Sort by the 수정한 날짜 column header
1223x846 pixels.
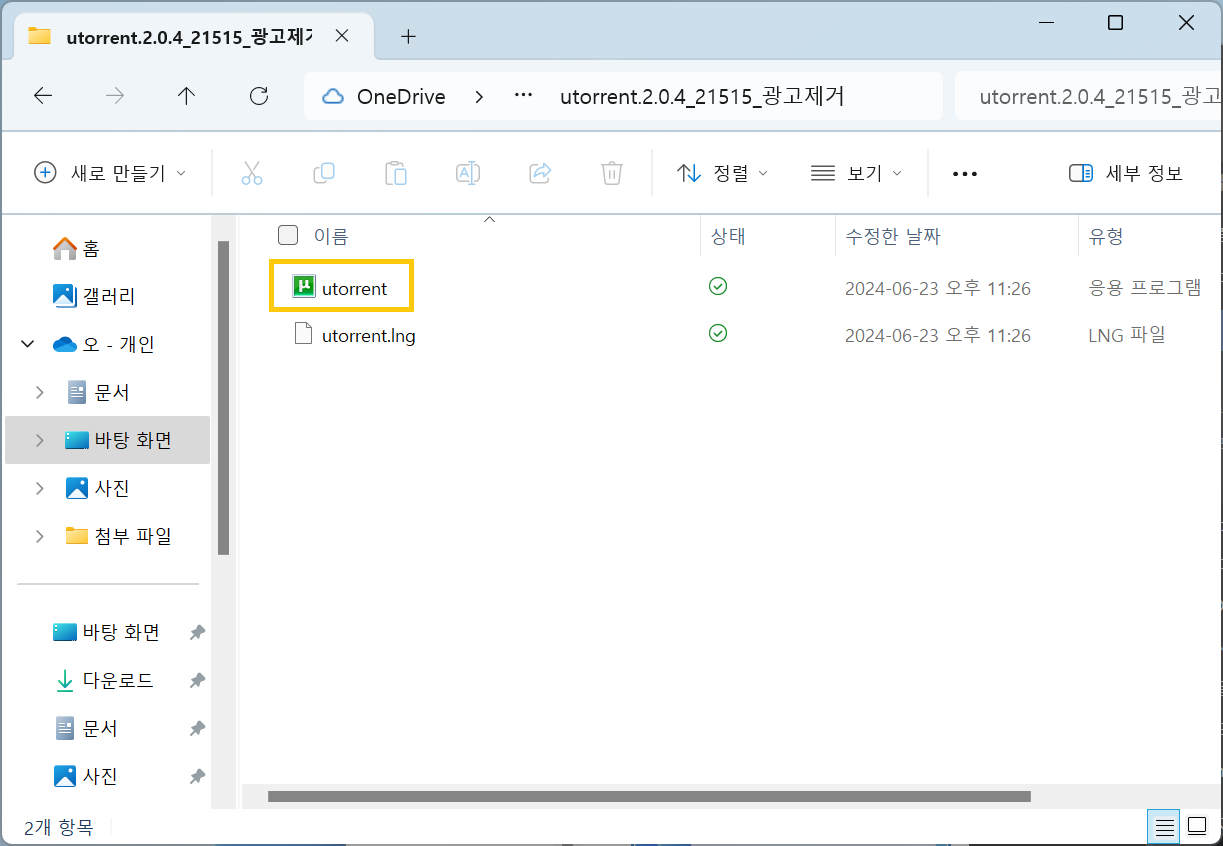click(893, 237)
